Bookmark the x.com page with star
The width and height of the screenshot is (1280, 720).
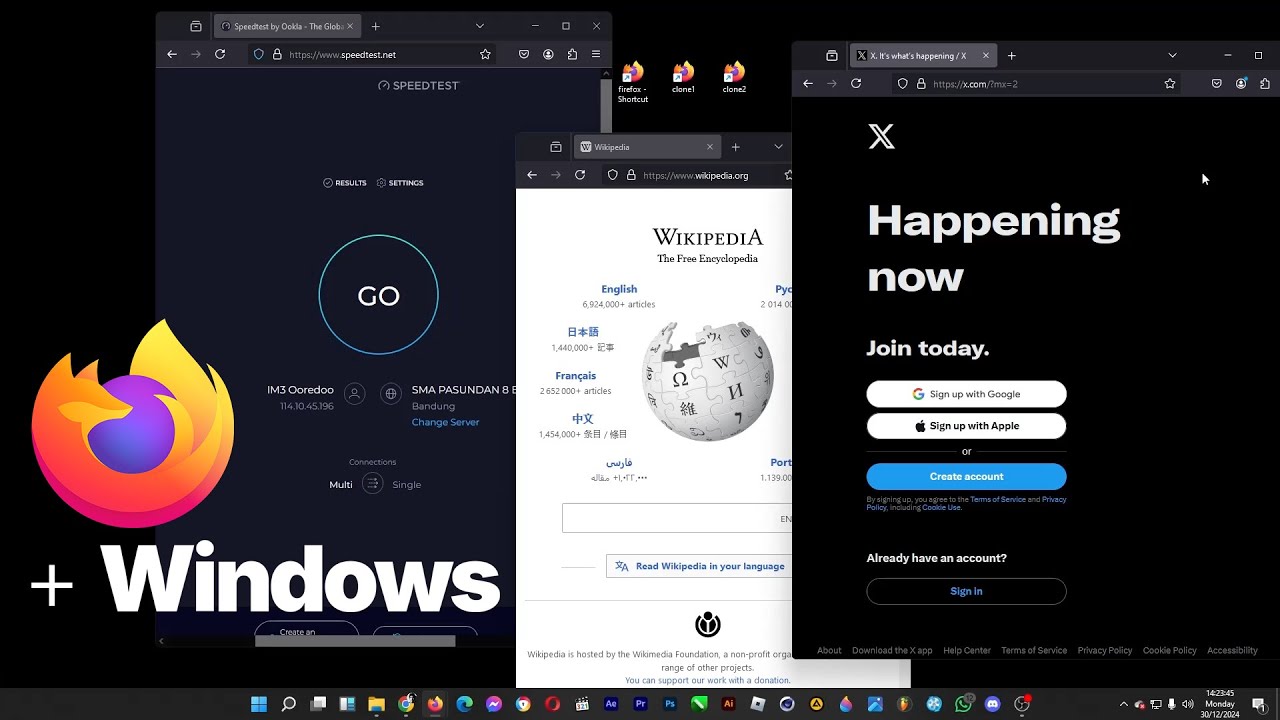(1170, 84)
